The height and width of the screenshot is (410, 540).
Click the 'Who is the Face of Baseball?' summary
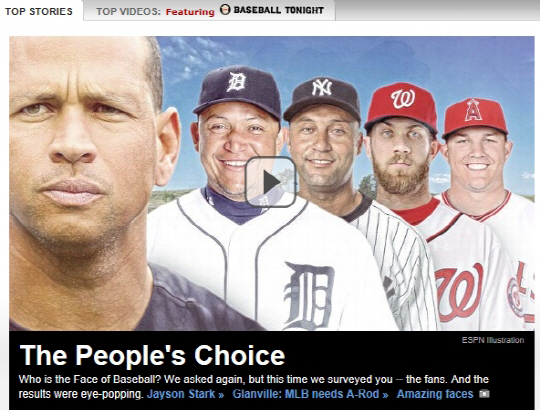[x=253, y=386]
